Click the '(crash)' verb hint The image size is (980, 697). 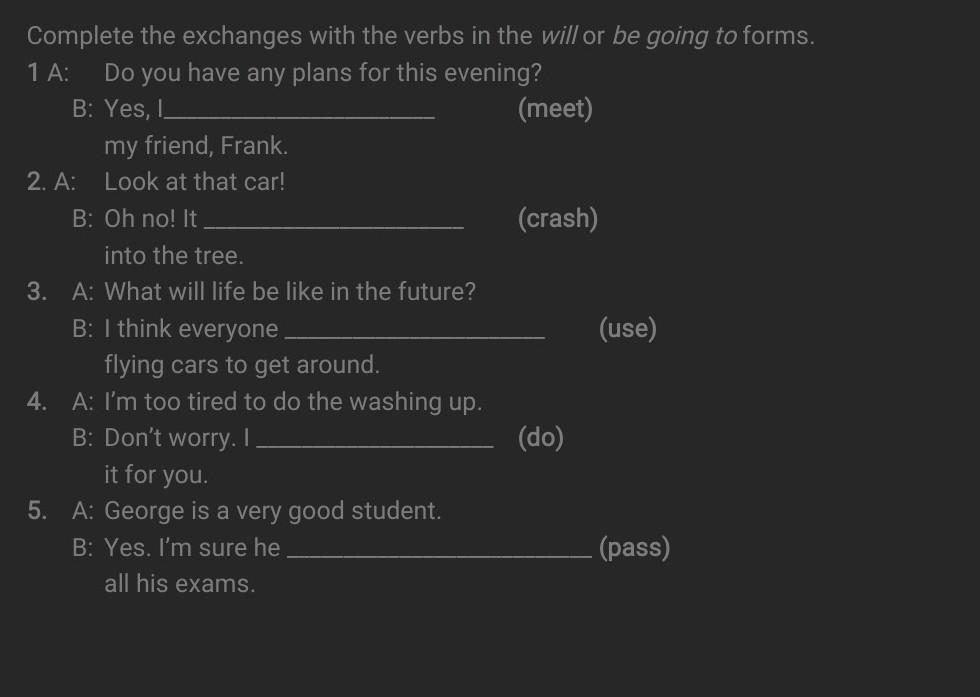[x=558, y=219]
